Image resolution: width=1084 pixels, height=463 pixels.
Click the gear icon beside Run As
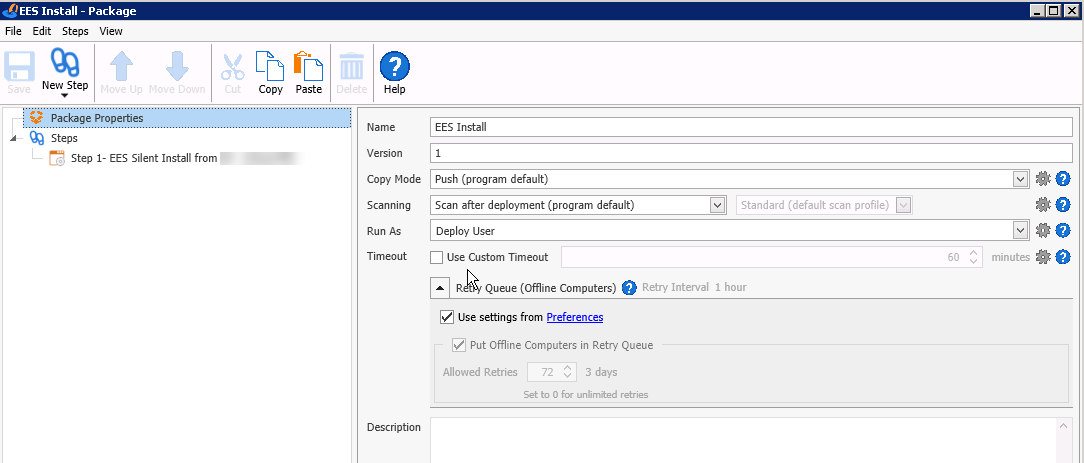pos(1043,231)
